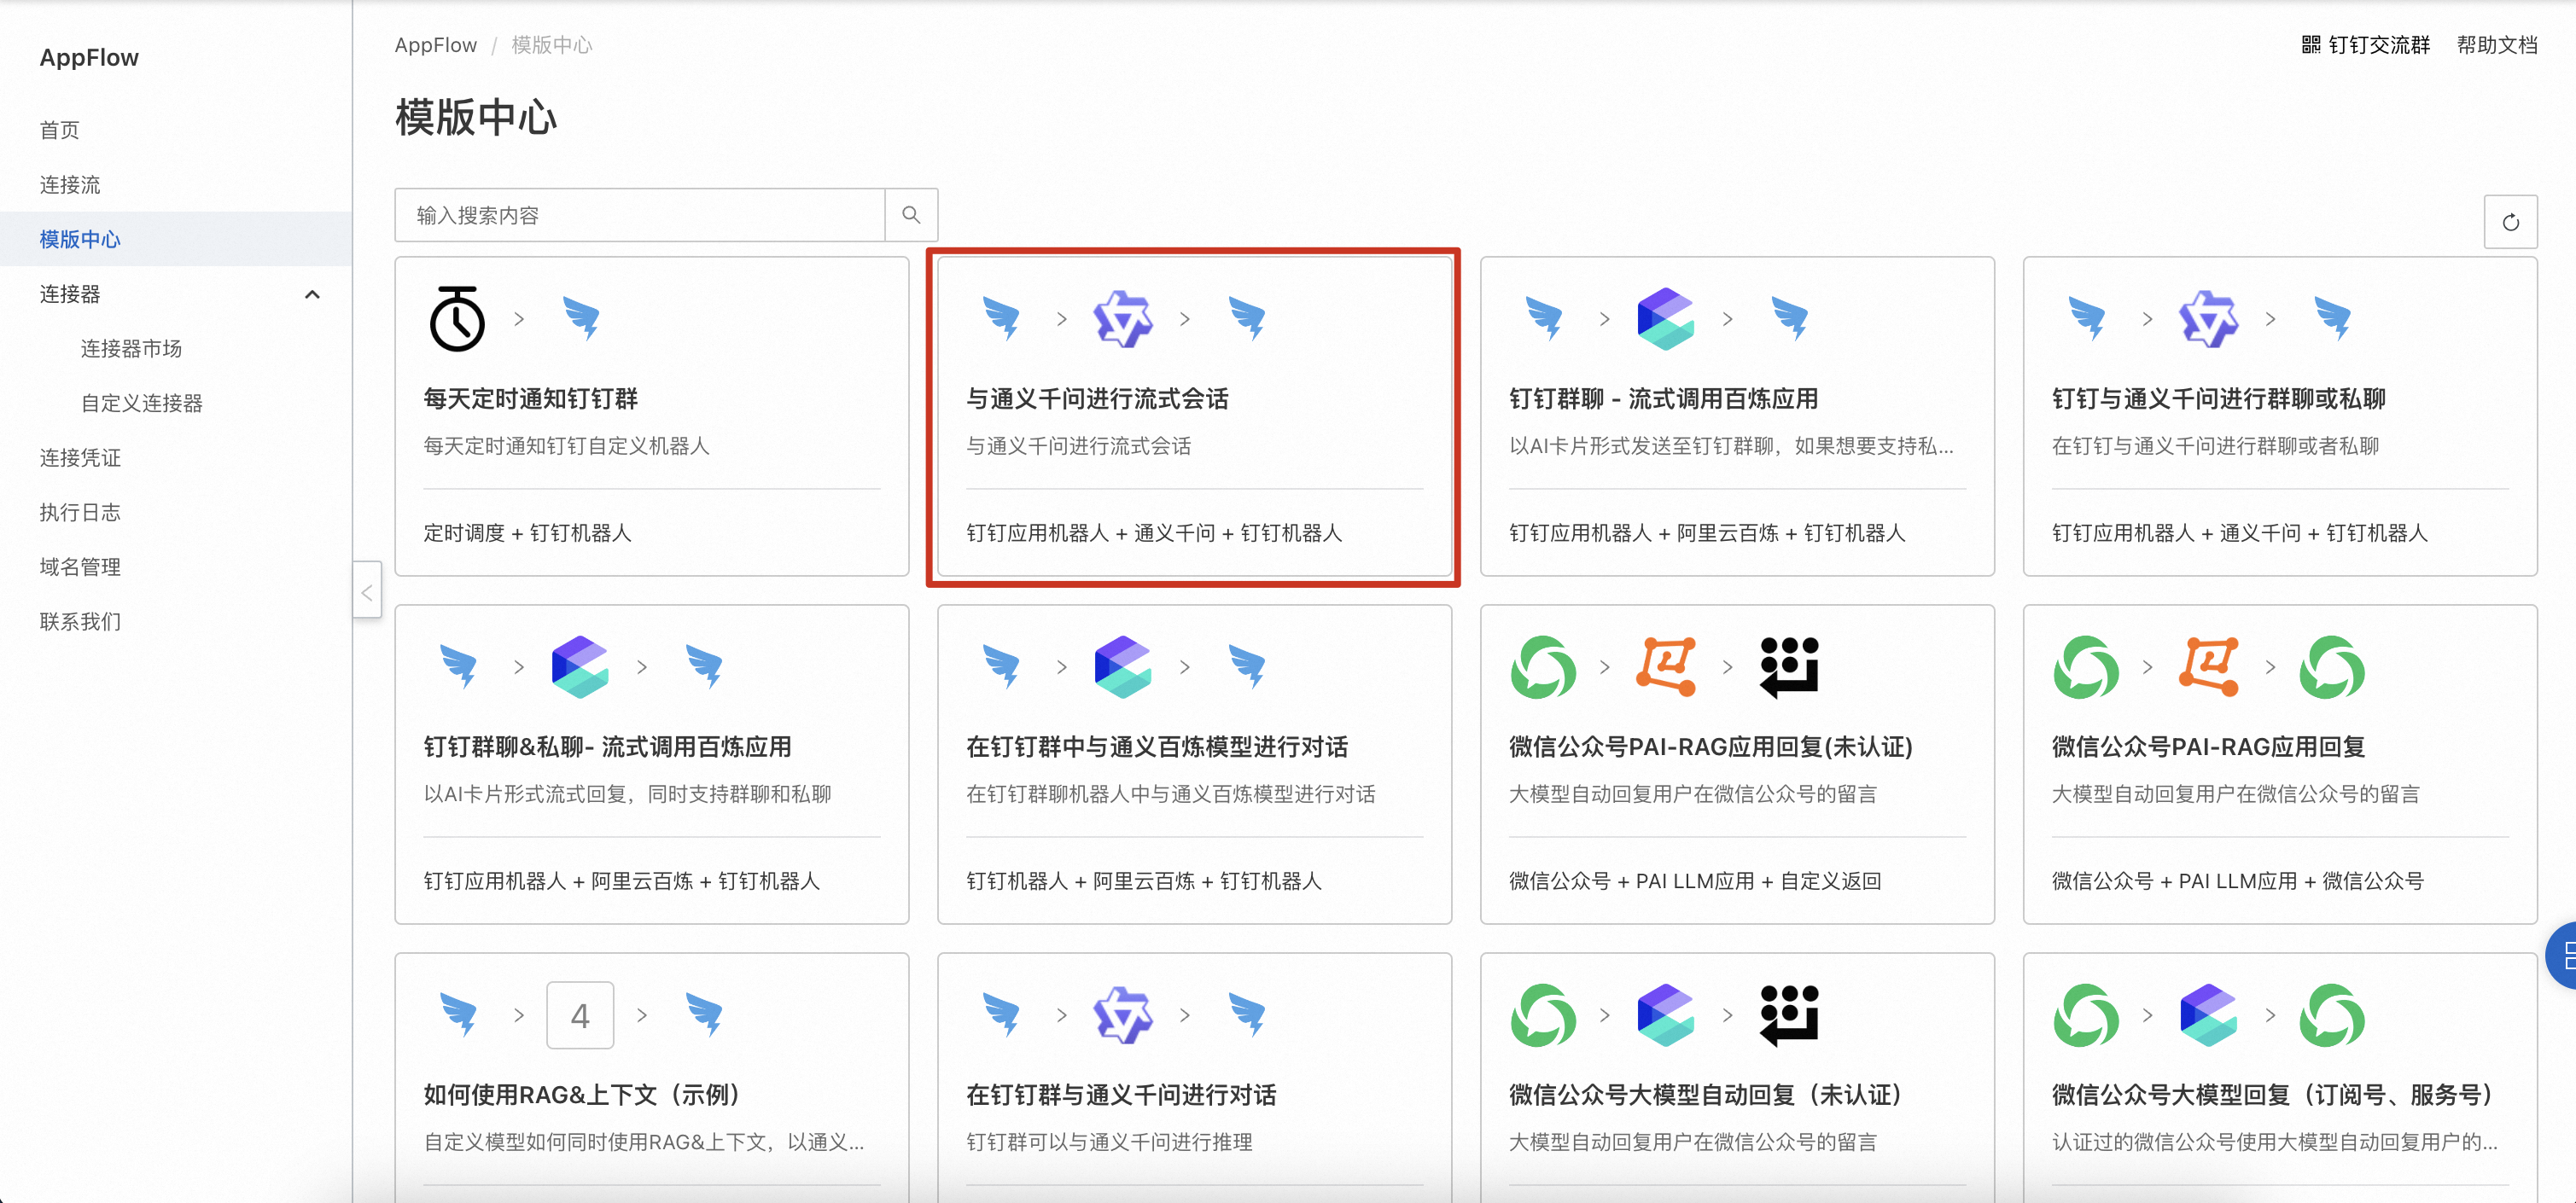Click the numbered 4 icon in RAG example card

pos(580,1015)
